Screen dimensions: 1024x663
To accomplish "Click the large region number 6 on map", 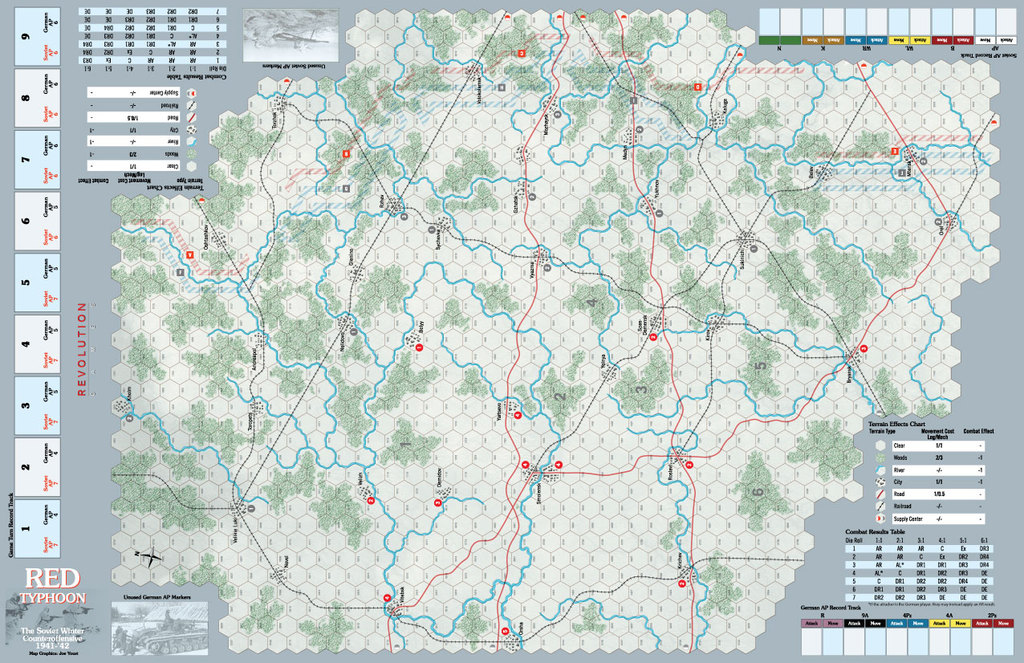I will coord(758,492).
